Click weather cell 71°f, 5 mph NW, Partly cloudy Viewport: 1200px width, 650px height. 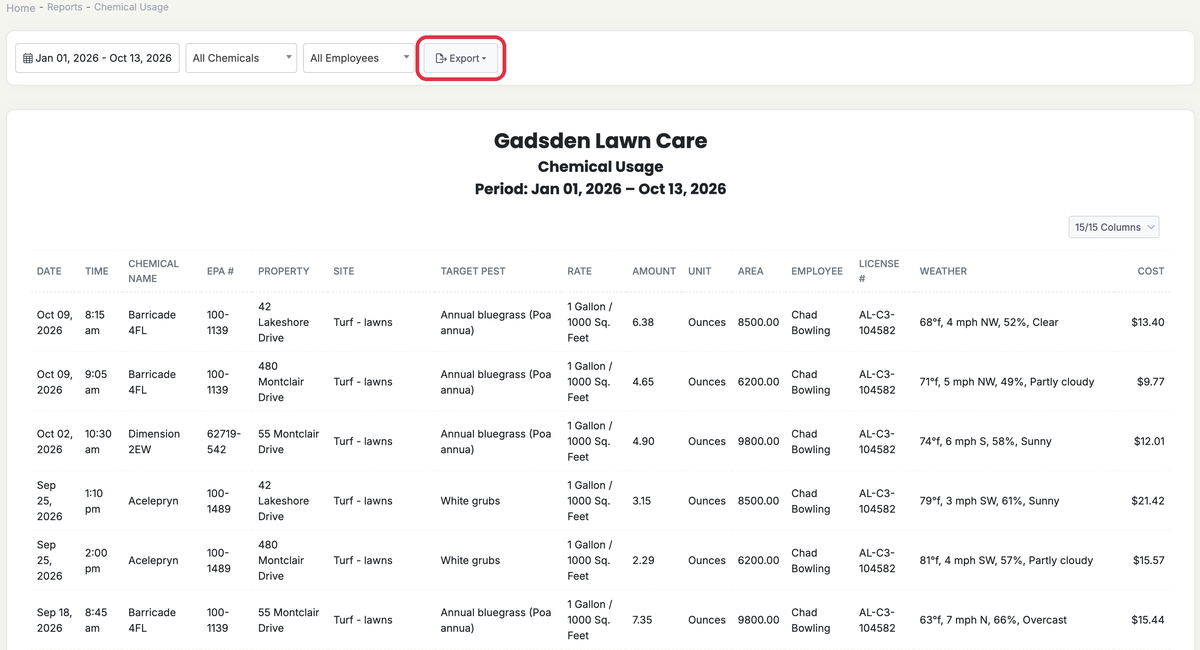(x=1007, y=382)
